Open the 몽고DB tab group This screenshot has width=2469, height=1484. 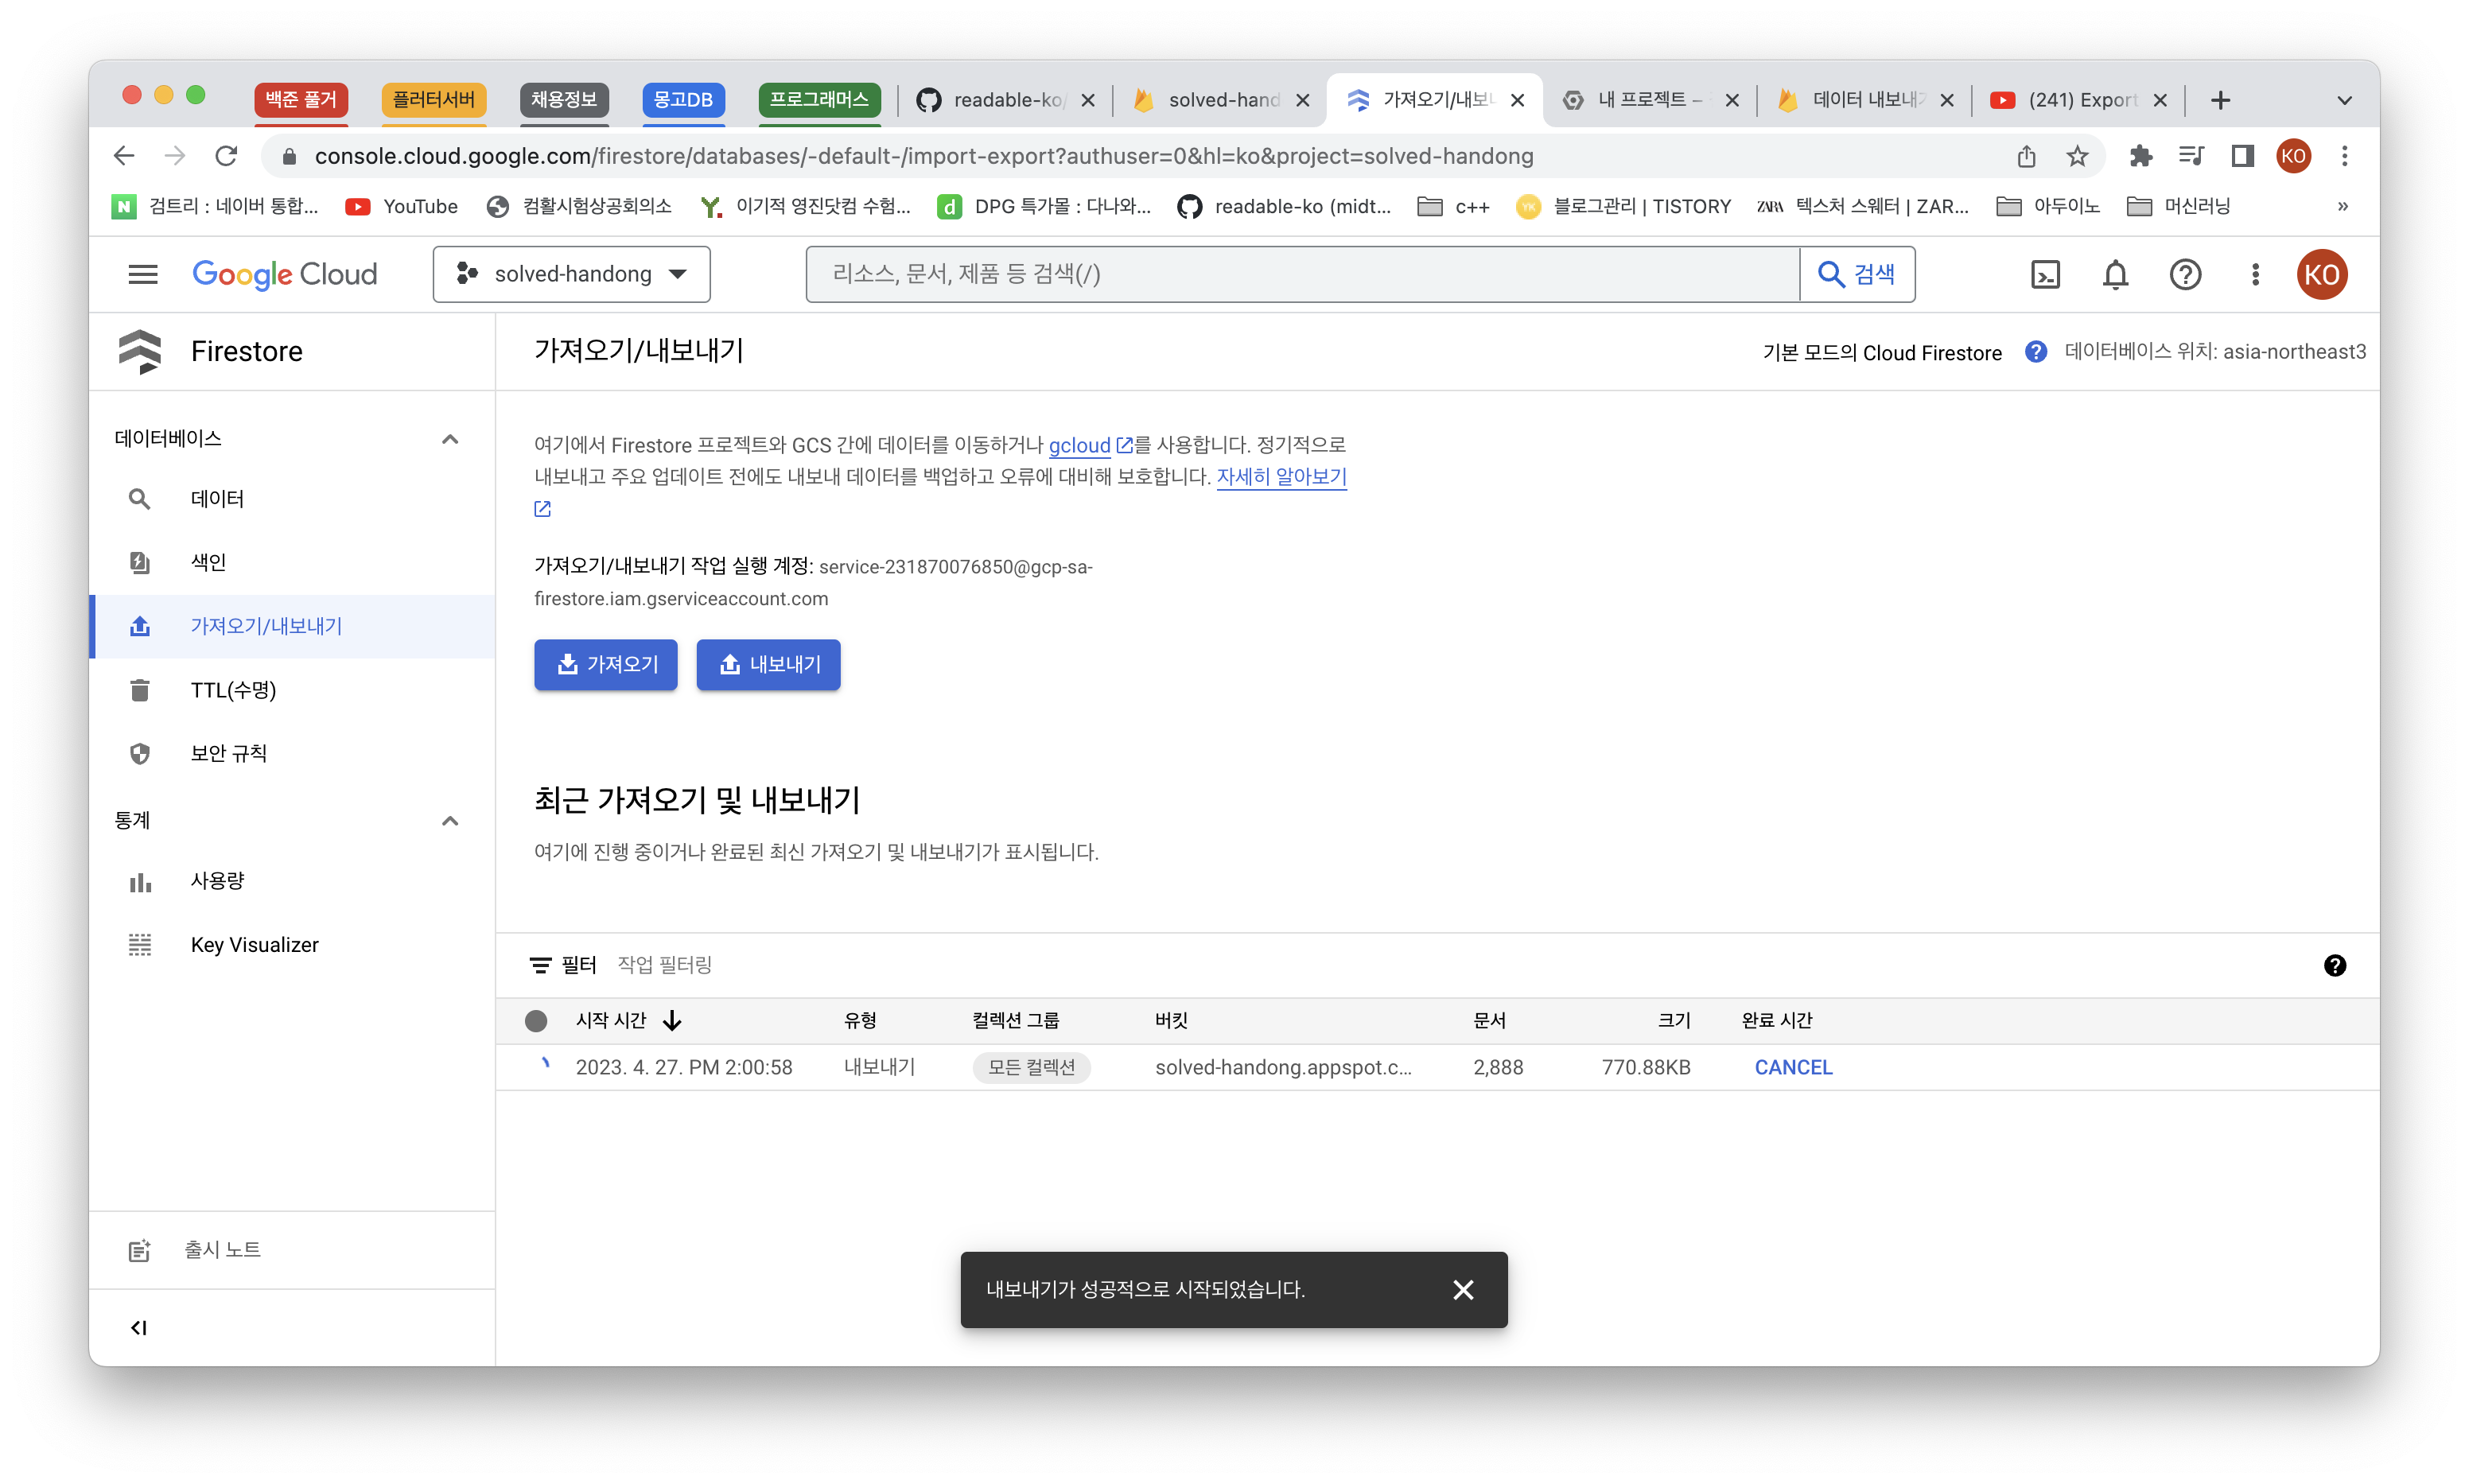(683, 100)
